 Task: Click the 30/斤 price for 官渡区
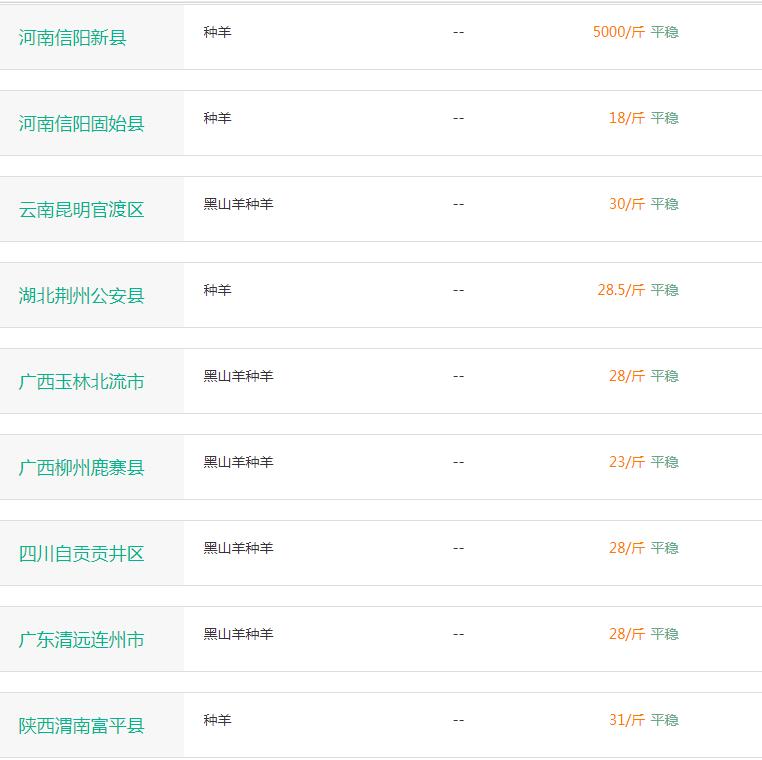tap(627, 204)
